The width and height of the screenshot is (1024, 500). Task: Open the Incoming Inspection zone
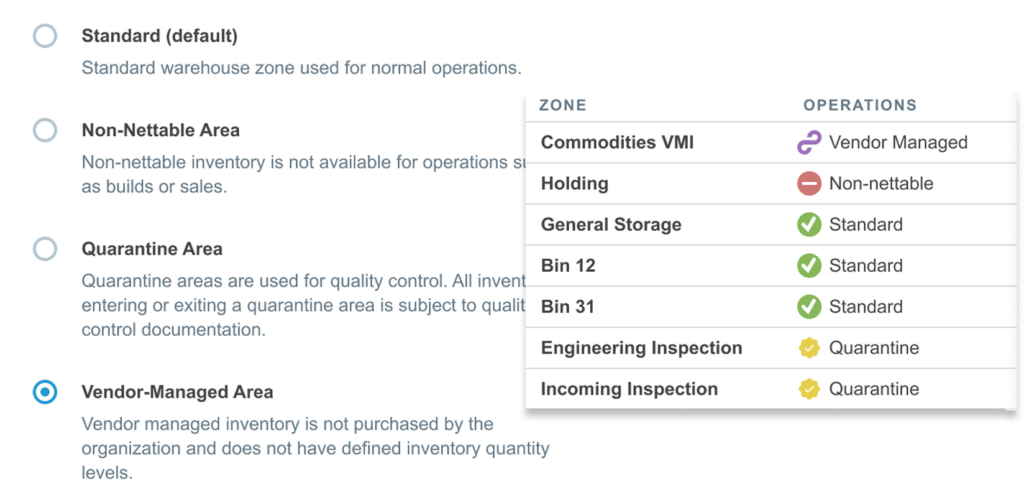[x=771, y=390]
